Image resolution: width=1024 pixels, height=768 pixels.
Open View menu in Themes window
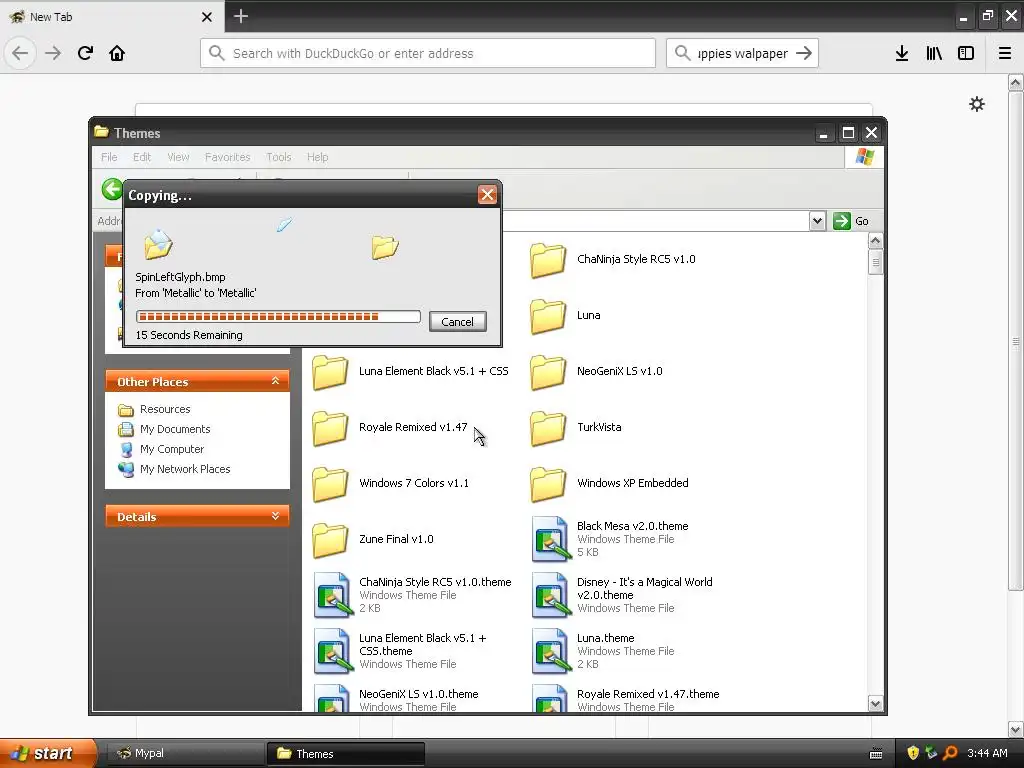pos(178,157)
